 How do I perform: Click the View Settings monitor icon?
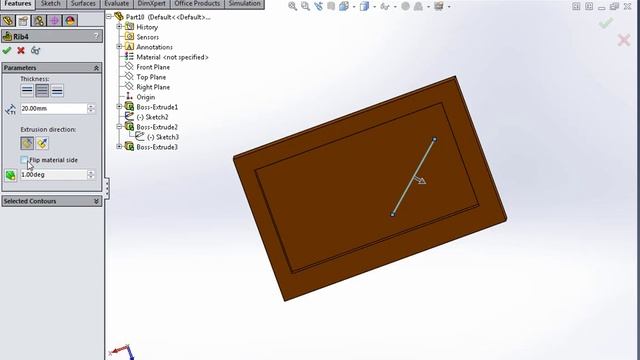tap(439, 6)
